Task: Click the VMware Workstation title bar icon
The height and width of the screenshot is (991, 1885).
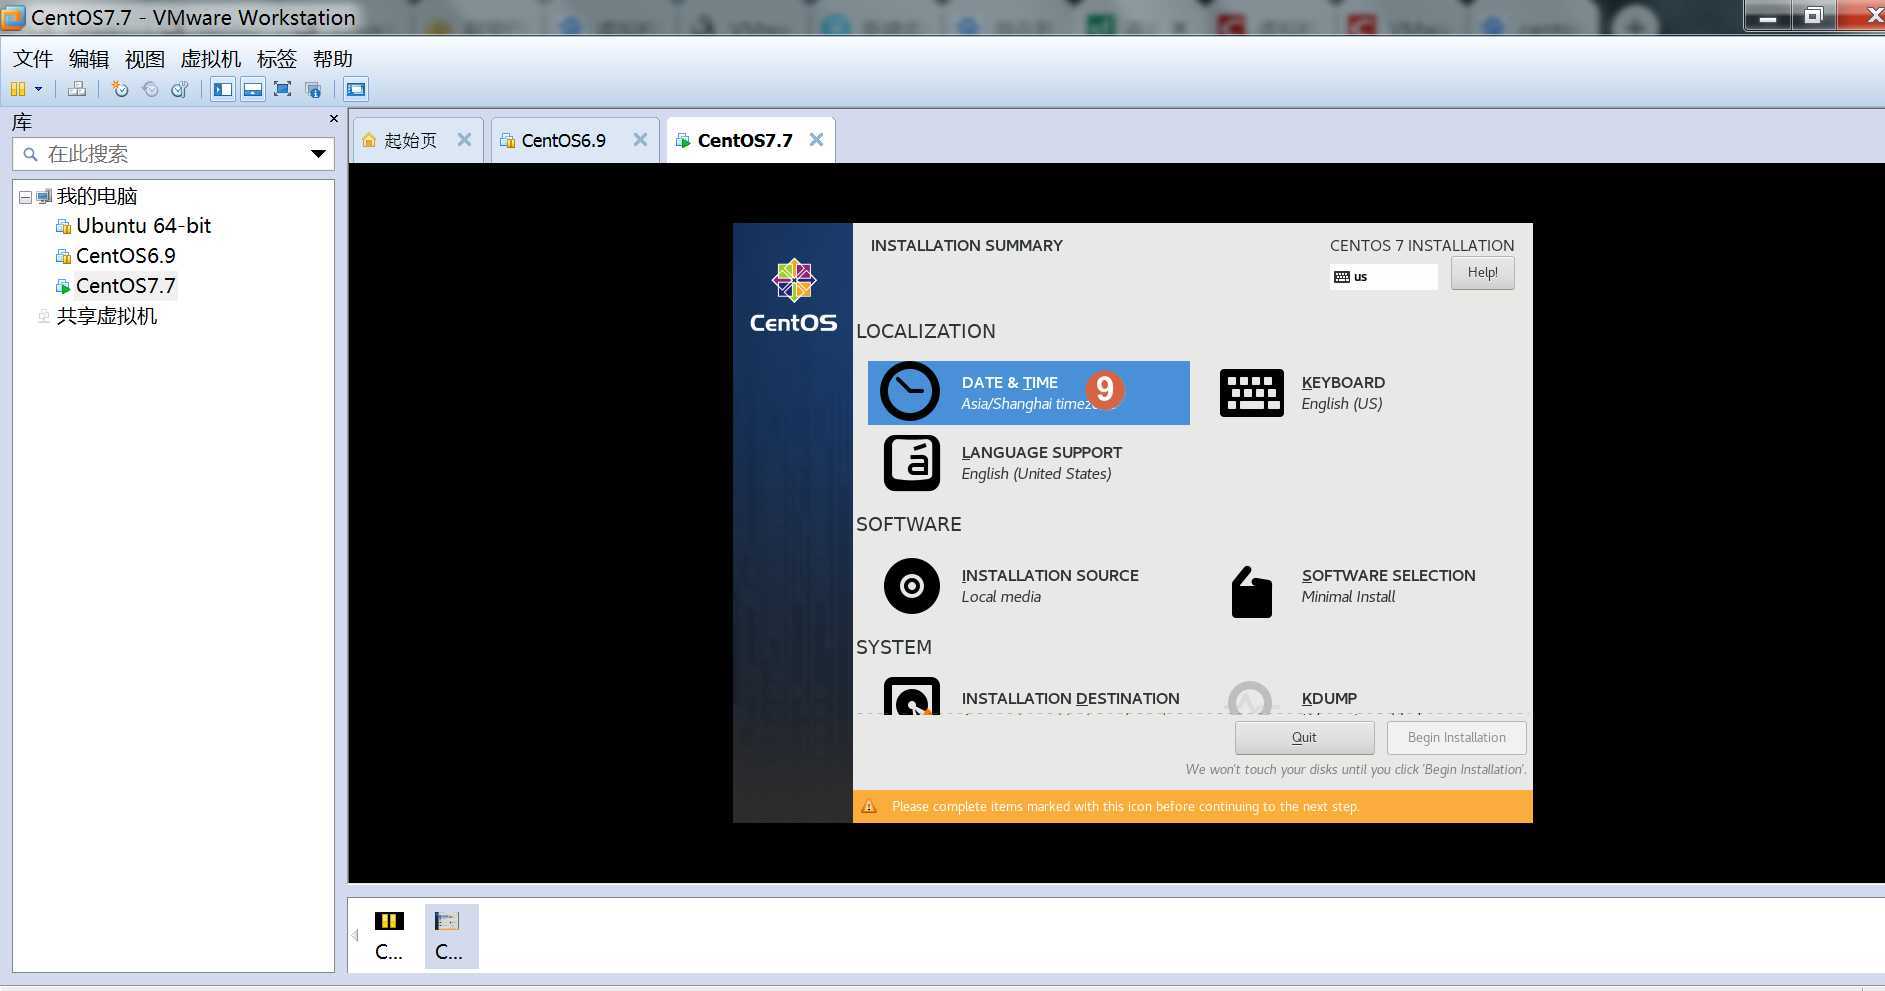Action: (x=13, y=17)
